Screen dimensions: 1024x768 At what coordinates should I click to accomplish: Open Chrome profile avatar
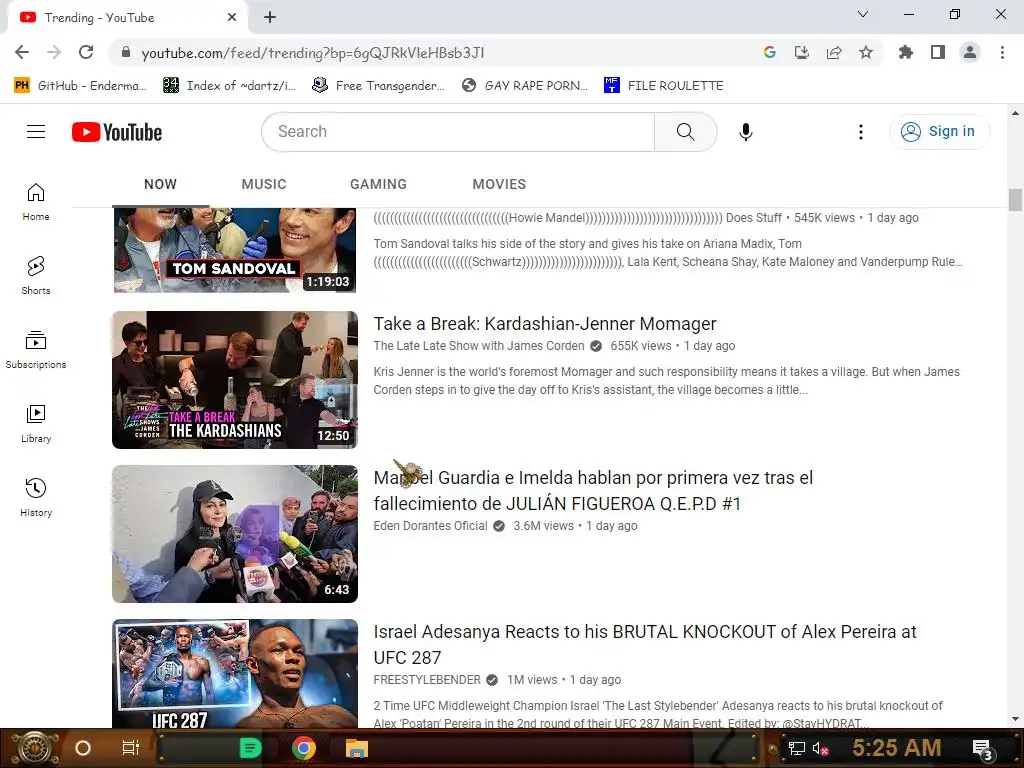pyautogui.click(x=970, y=52)
